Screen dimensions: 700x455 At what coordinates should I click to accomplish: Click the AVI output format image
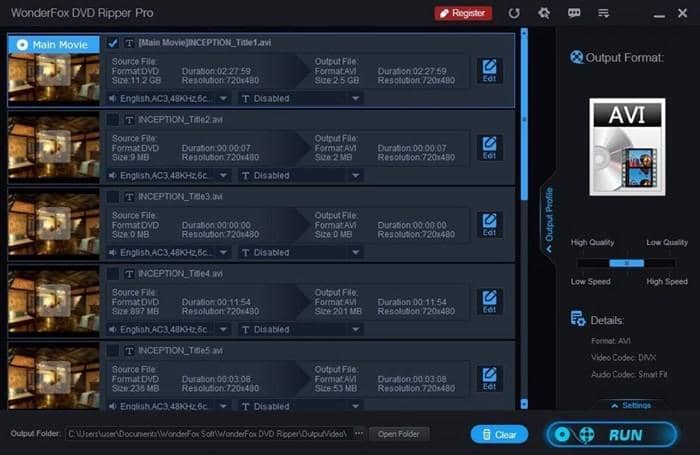[x=627, y=147]
